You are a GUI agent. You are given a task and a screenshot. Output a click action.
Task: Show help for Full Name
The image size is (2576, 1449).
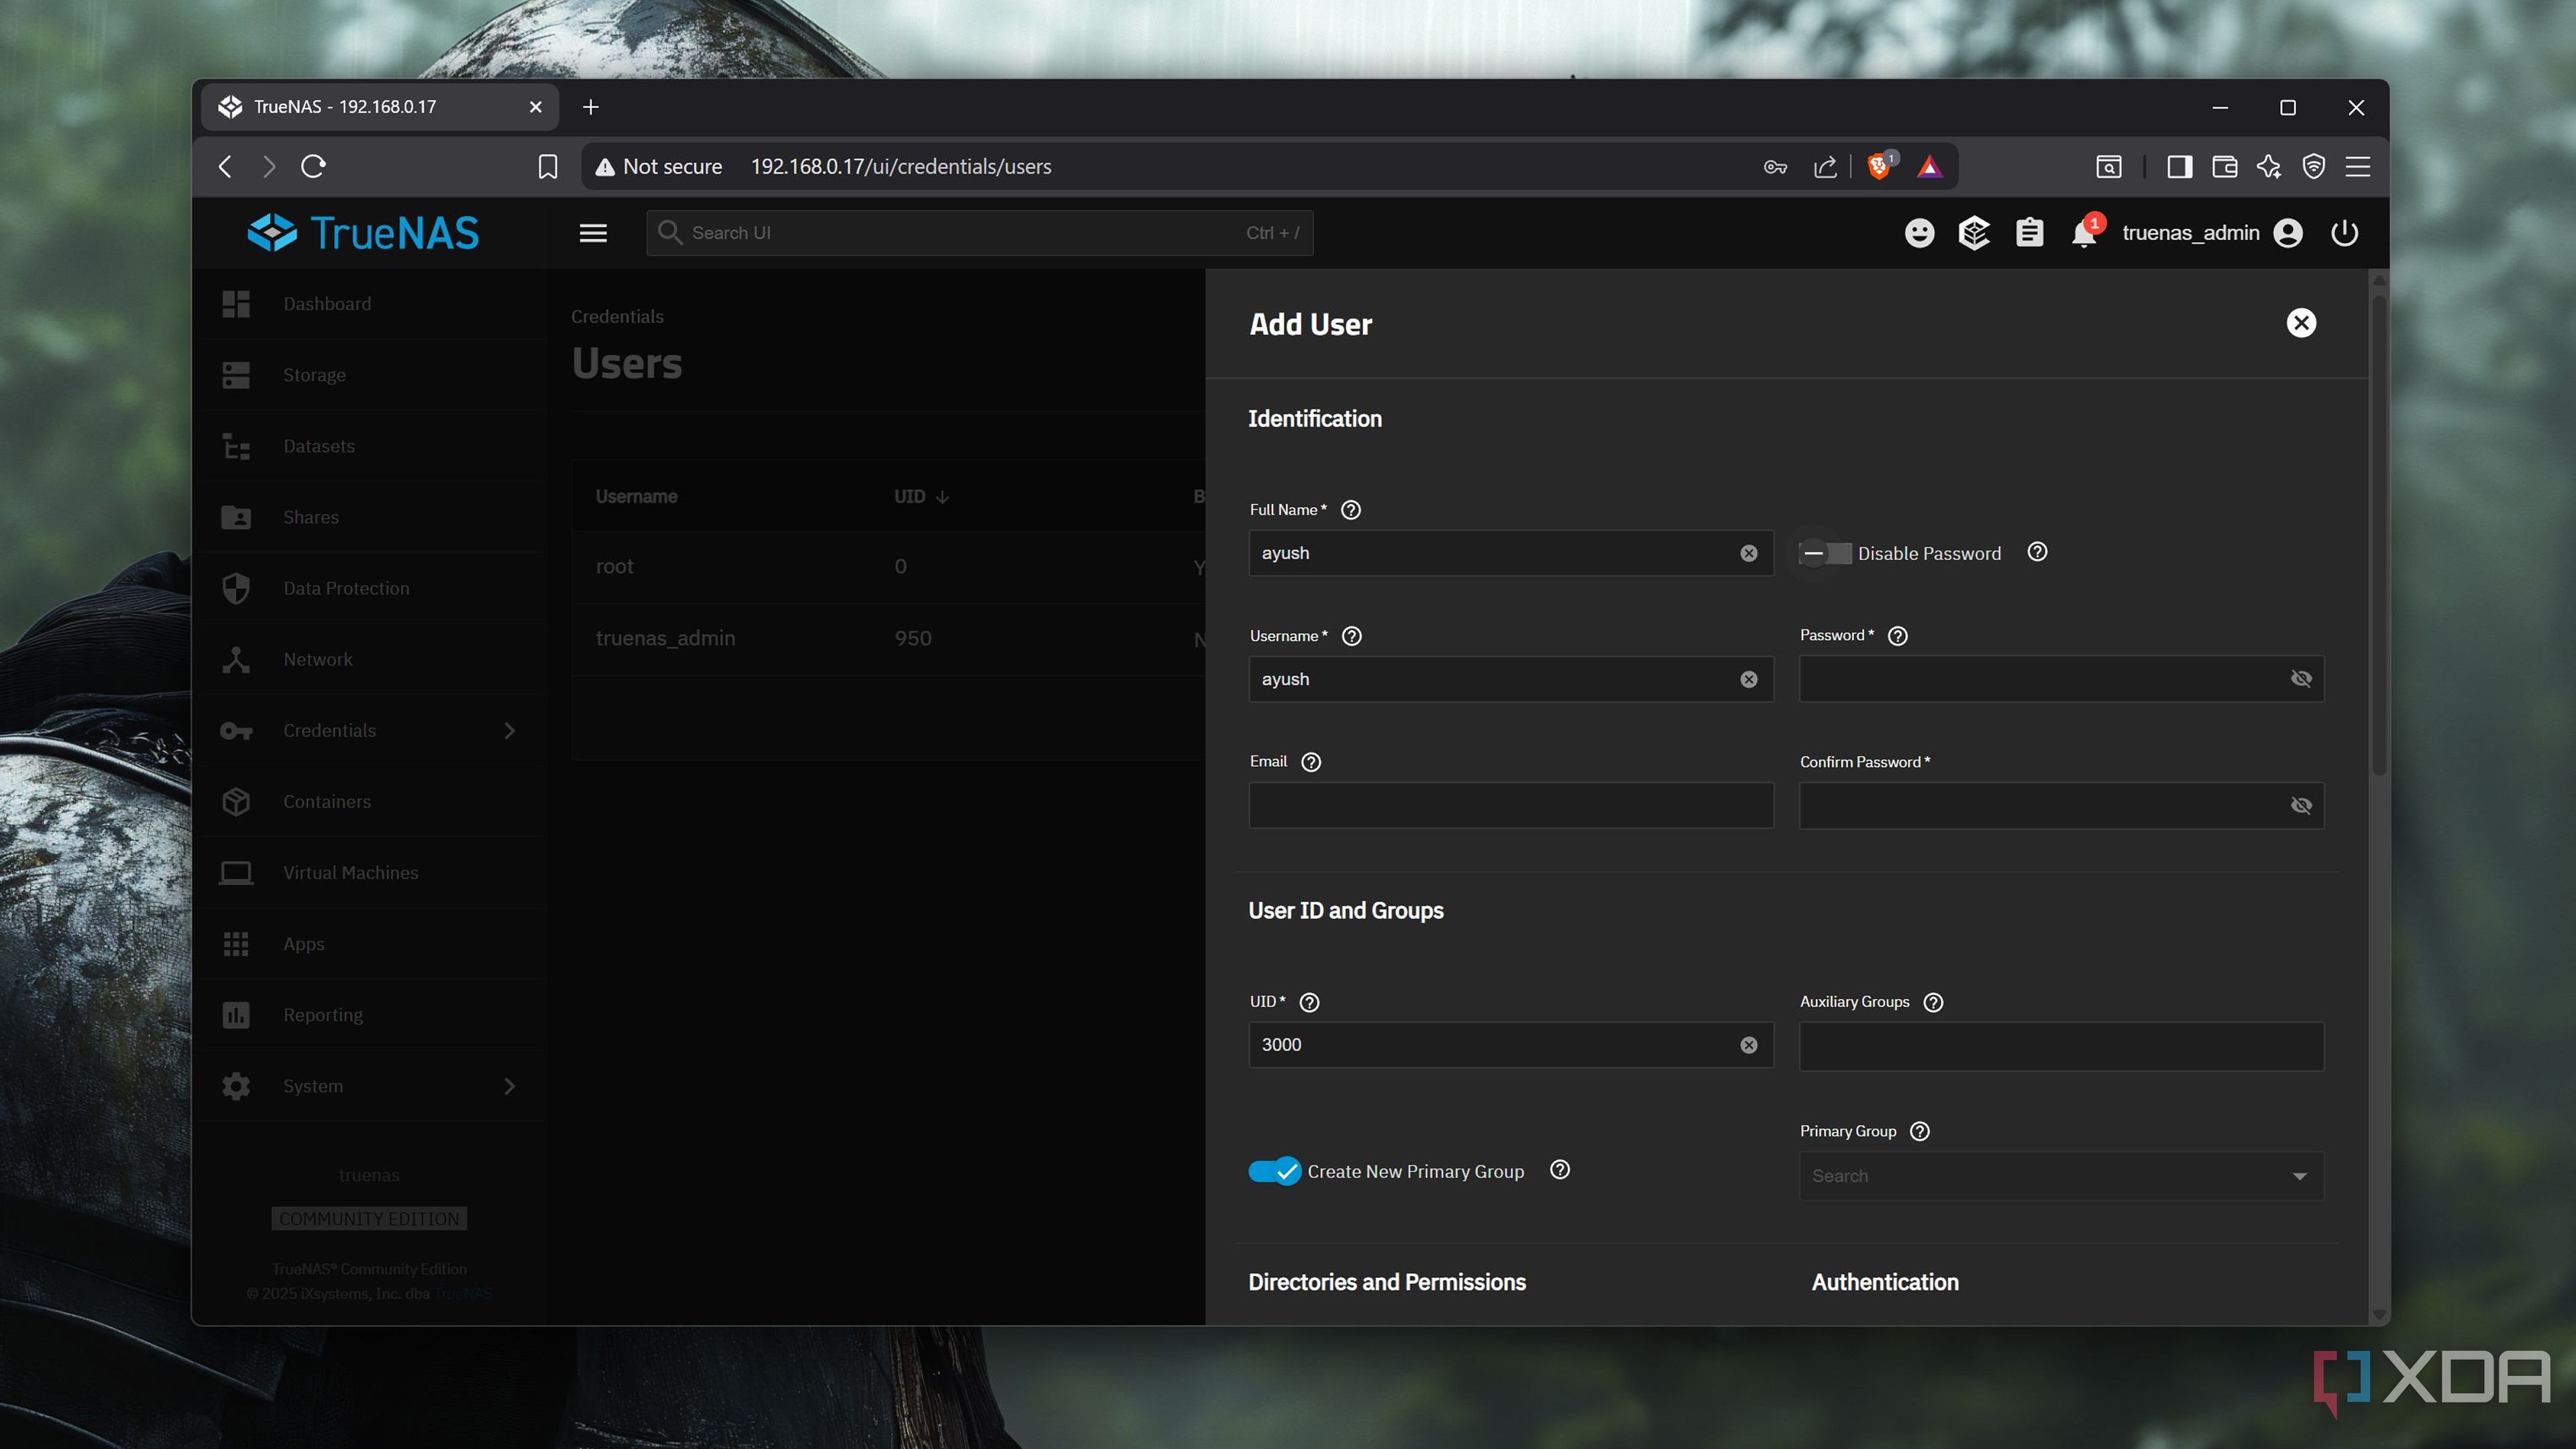click(x=1350, y=510)
